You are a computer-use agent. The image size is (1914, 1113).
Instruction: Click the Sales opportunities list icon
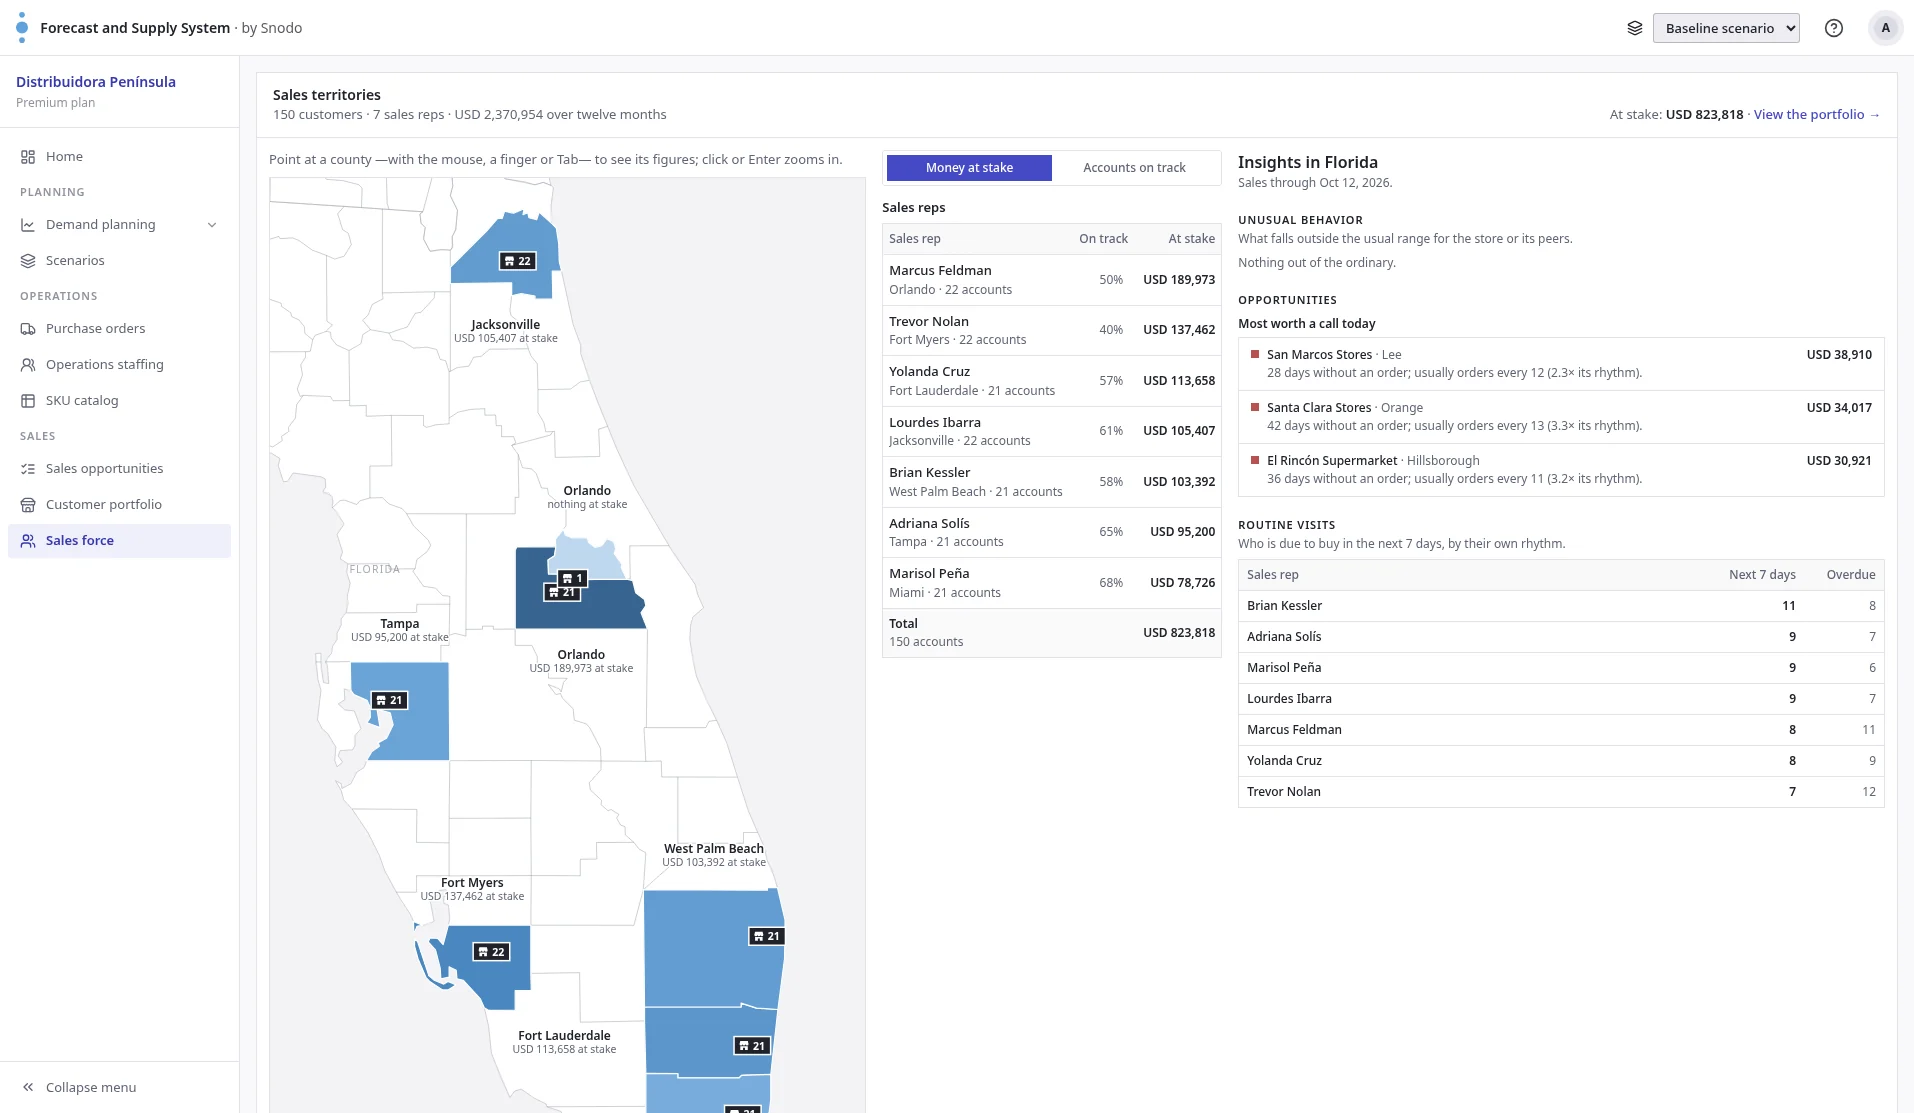click(x=28, y=469)
